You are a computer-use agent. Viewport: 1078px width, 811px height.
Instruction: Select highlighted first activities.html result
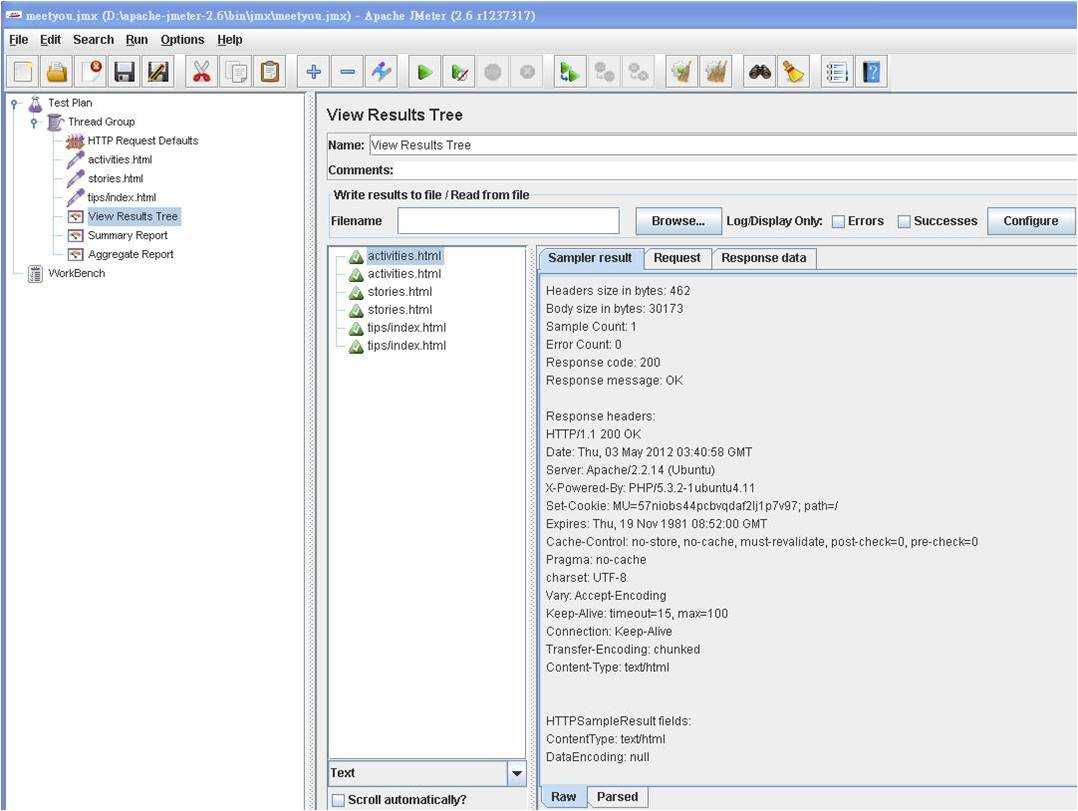tap(404, 256)
